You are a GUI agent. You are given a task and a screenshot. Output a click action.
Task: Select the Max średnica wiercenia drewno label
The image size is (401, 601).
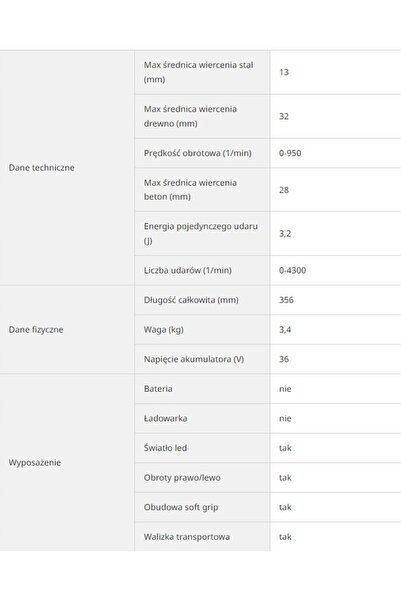[x=190, y=116]
